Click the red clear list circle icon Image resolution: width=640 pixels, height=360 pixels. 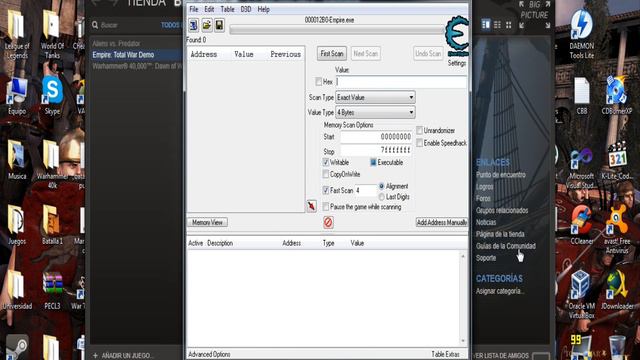click(x=328, y=222)
